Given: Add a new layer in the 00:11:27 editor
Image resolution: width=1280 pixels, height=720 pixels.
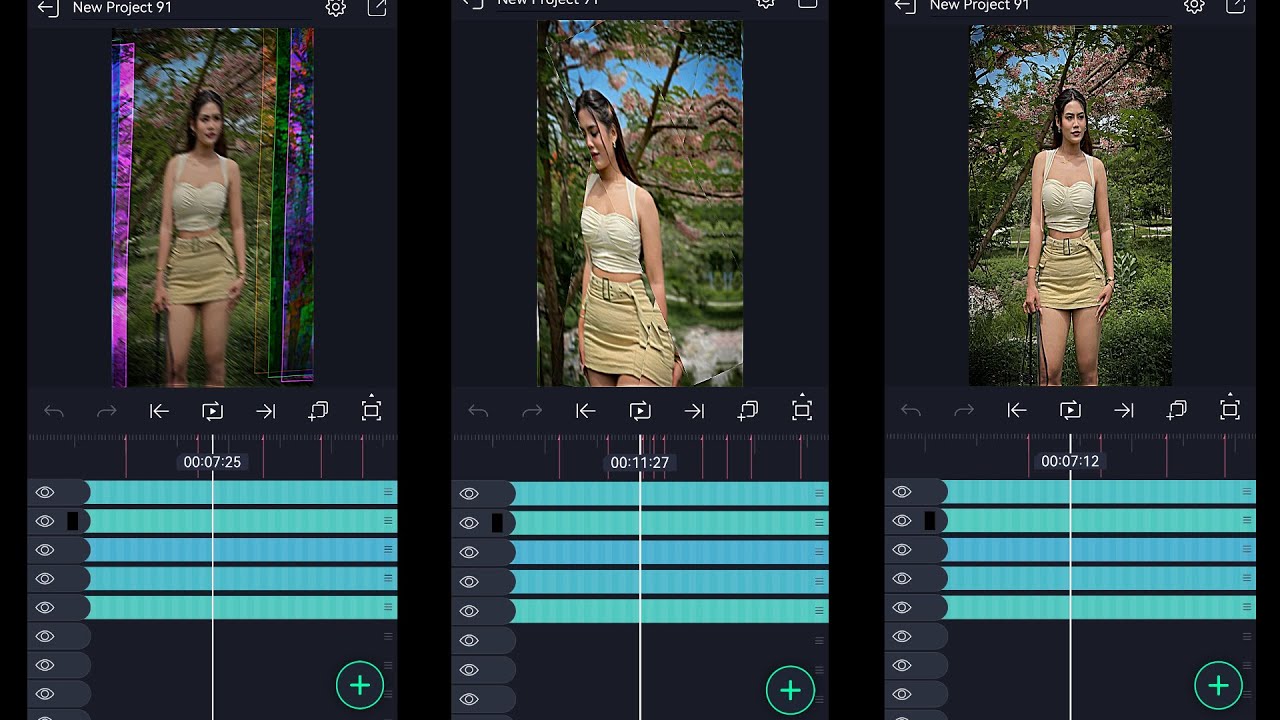Looking at the screenshot, I should click(790, 690).
